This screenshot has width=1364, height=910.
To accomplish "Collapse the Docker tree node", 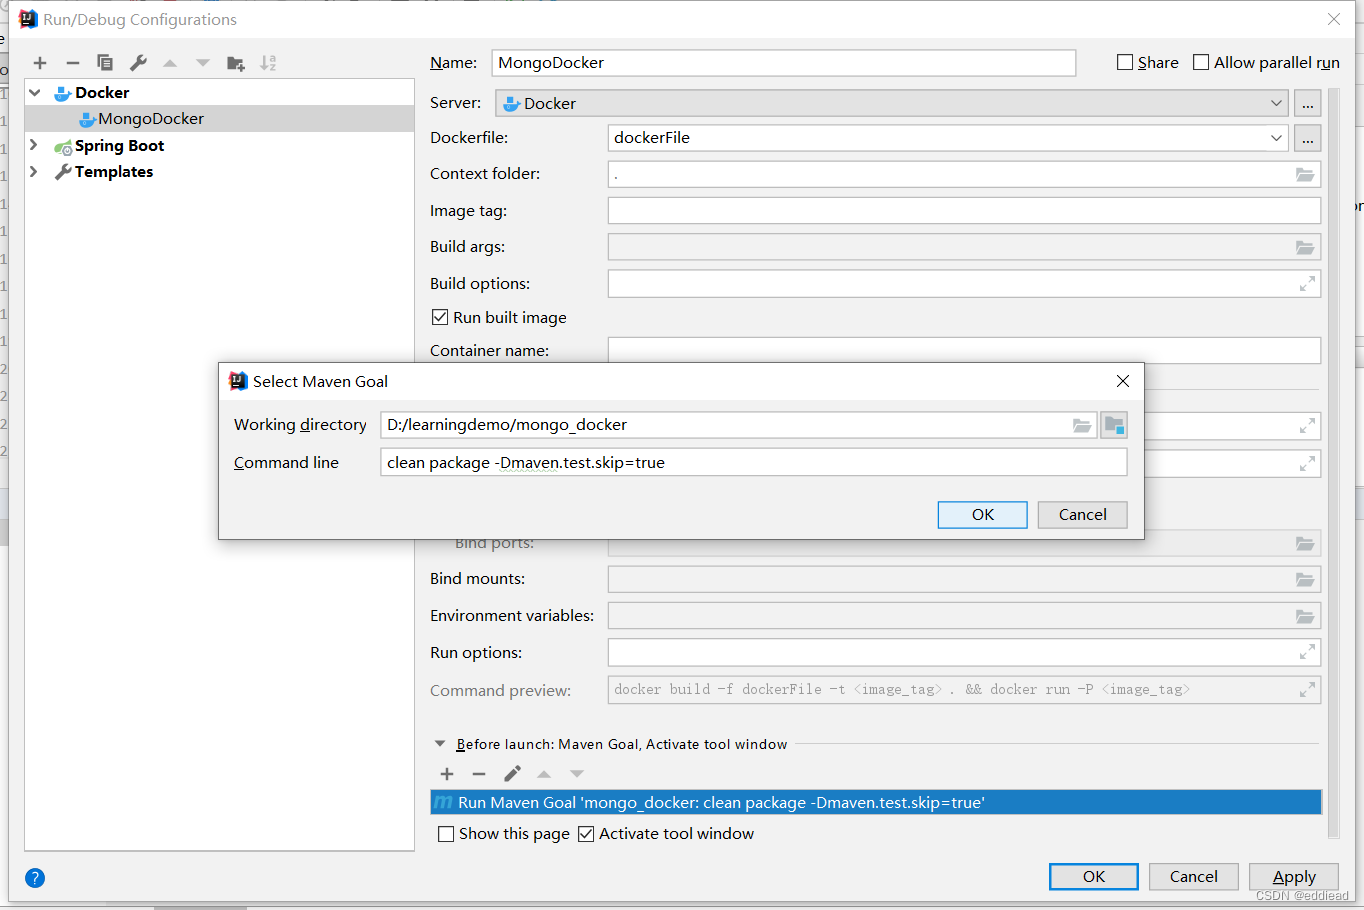I will coord(35,92).
